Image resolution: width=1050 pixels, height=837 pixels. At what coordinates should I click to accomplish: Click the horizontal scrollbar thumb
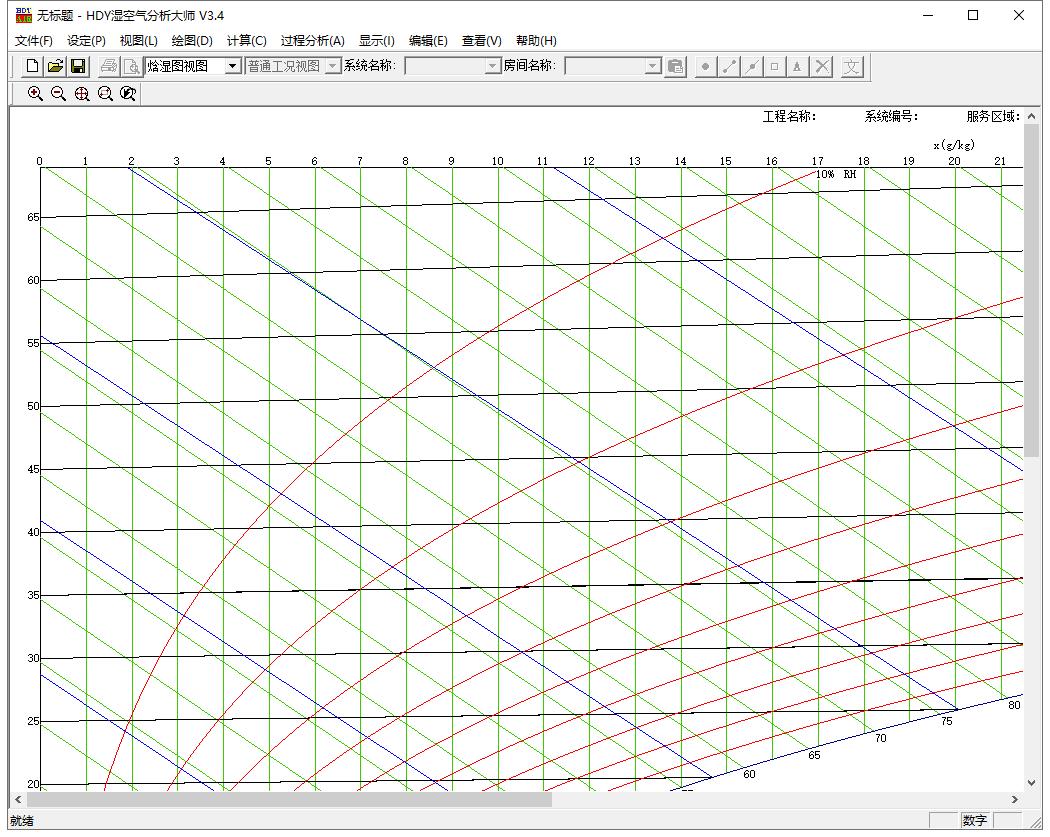click(x=289, y=799)
